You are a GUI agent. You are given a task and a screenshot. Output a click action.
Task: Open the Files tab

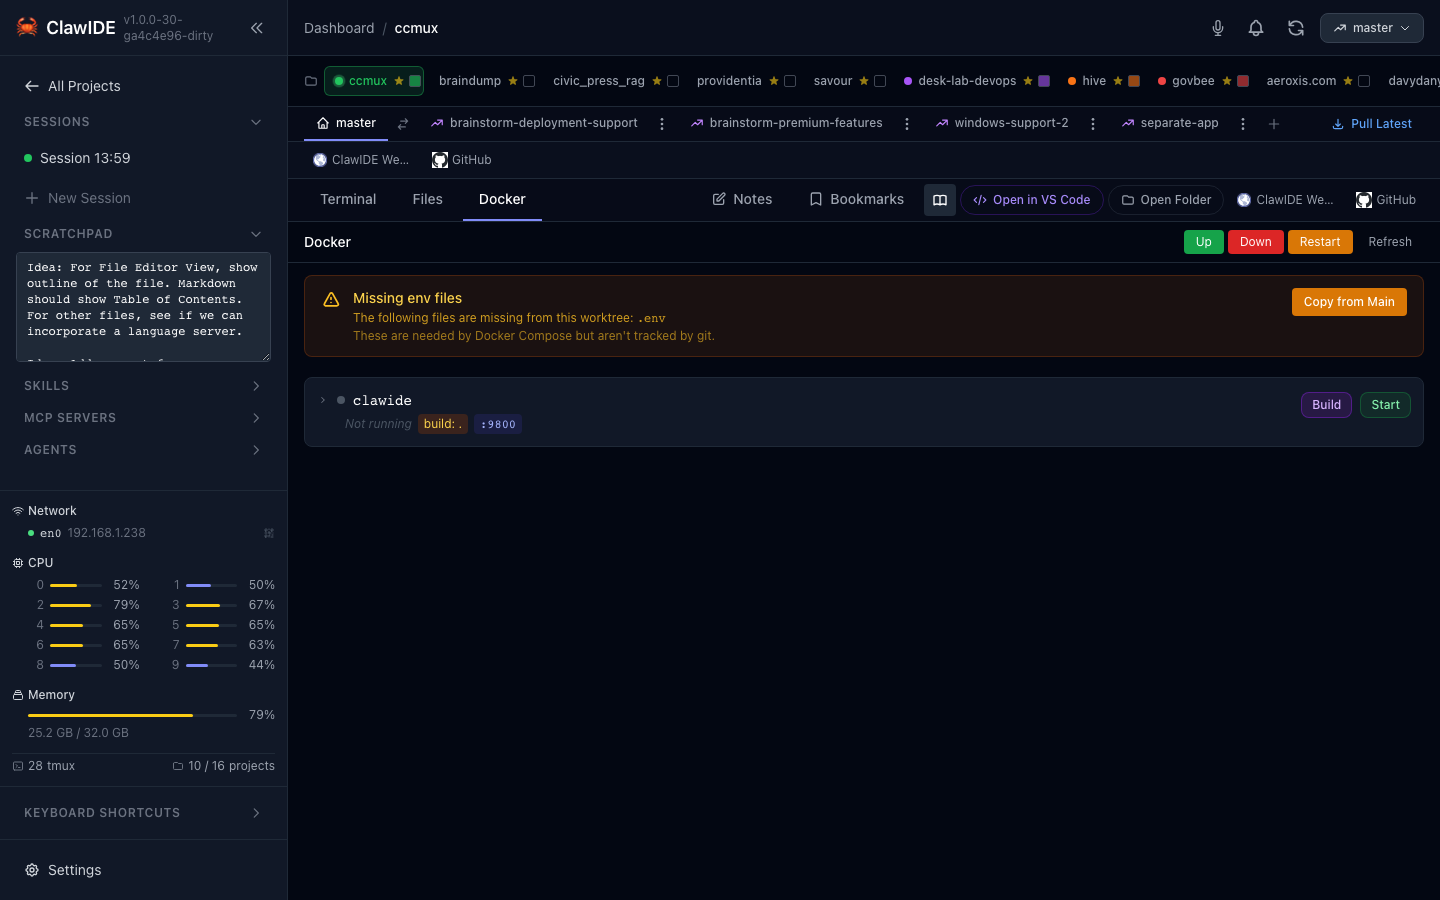427,200
